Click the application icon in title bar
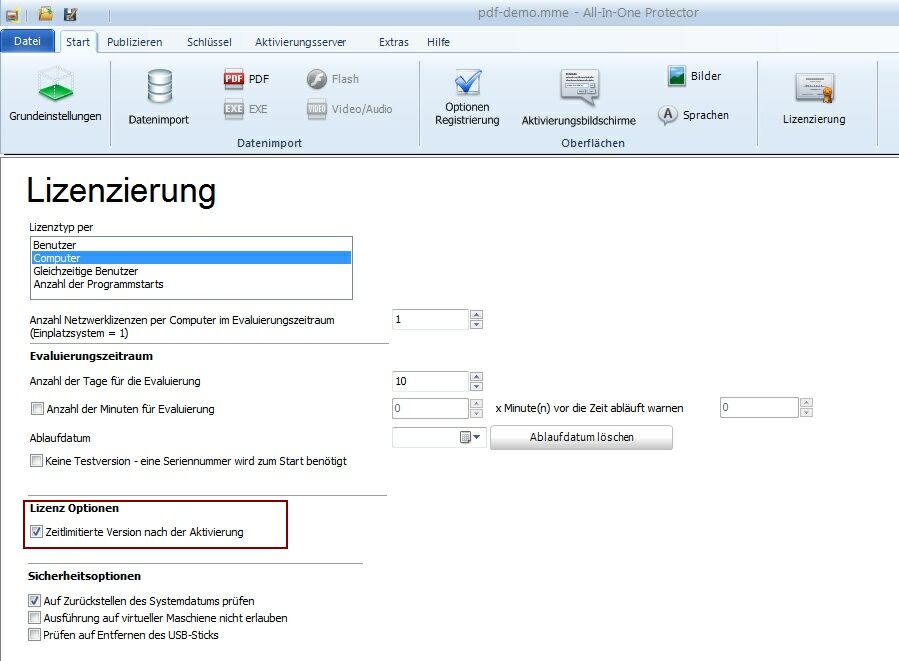Image resolution: width=899 pixels, height=661 pixels. [12, 14]
